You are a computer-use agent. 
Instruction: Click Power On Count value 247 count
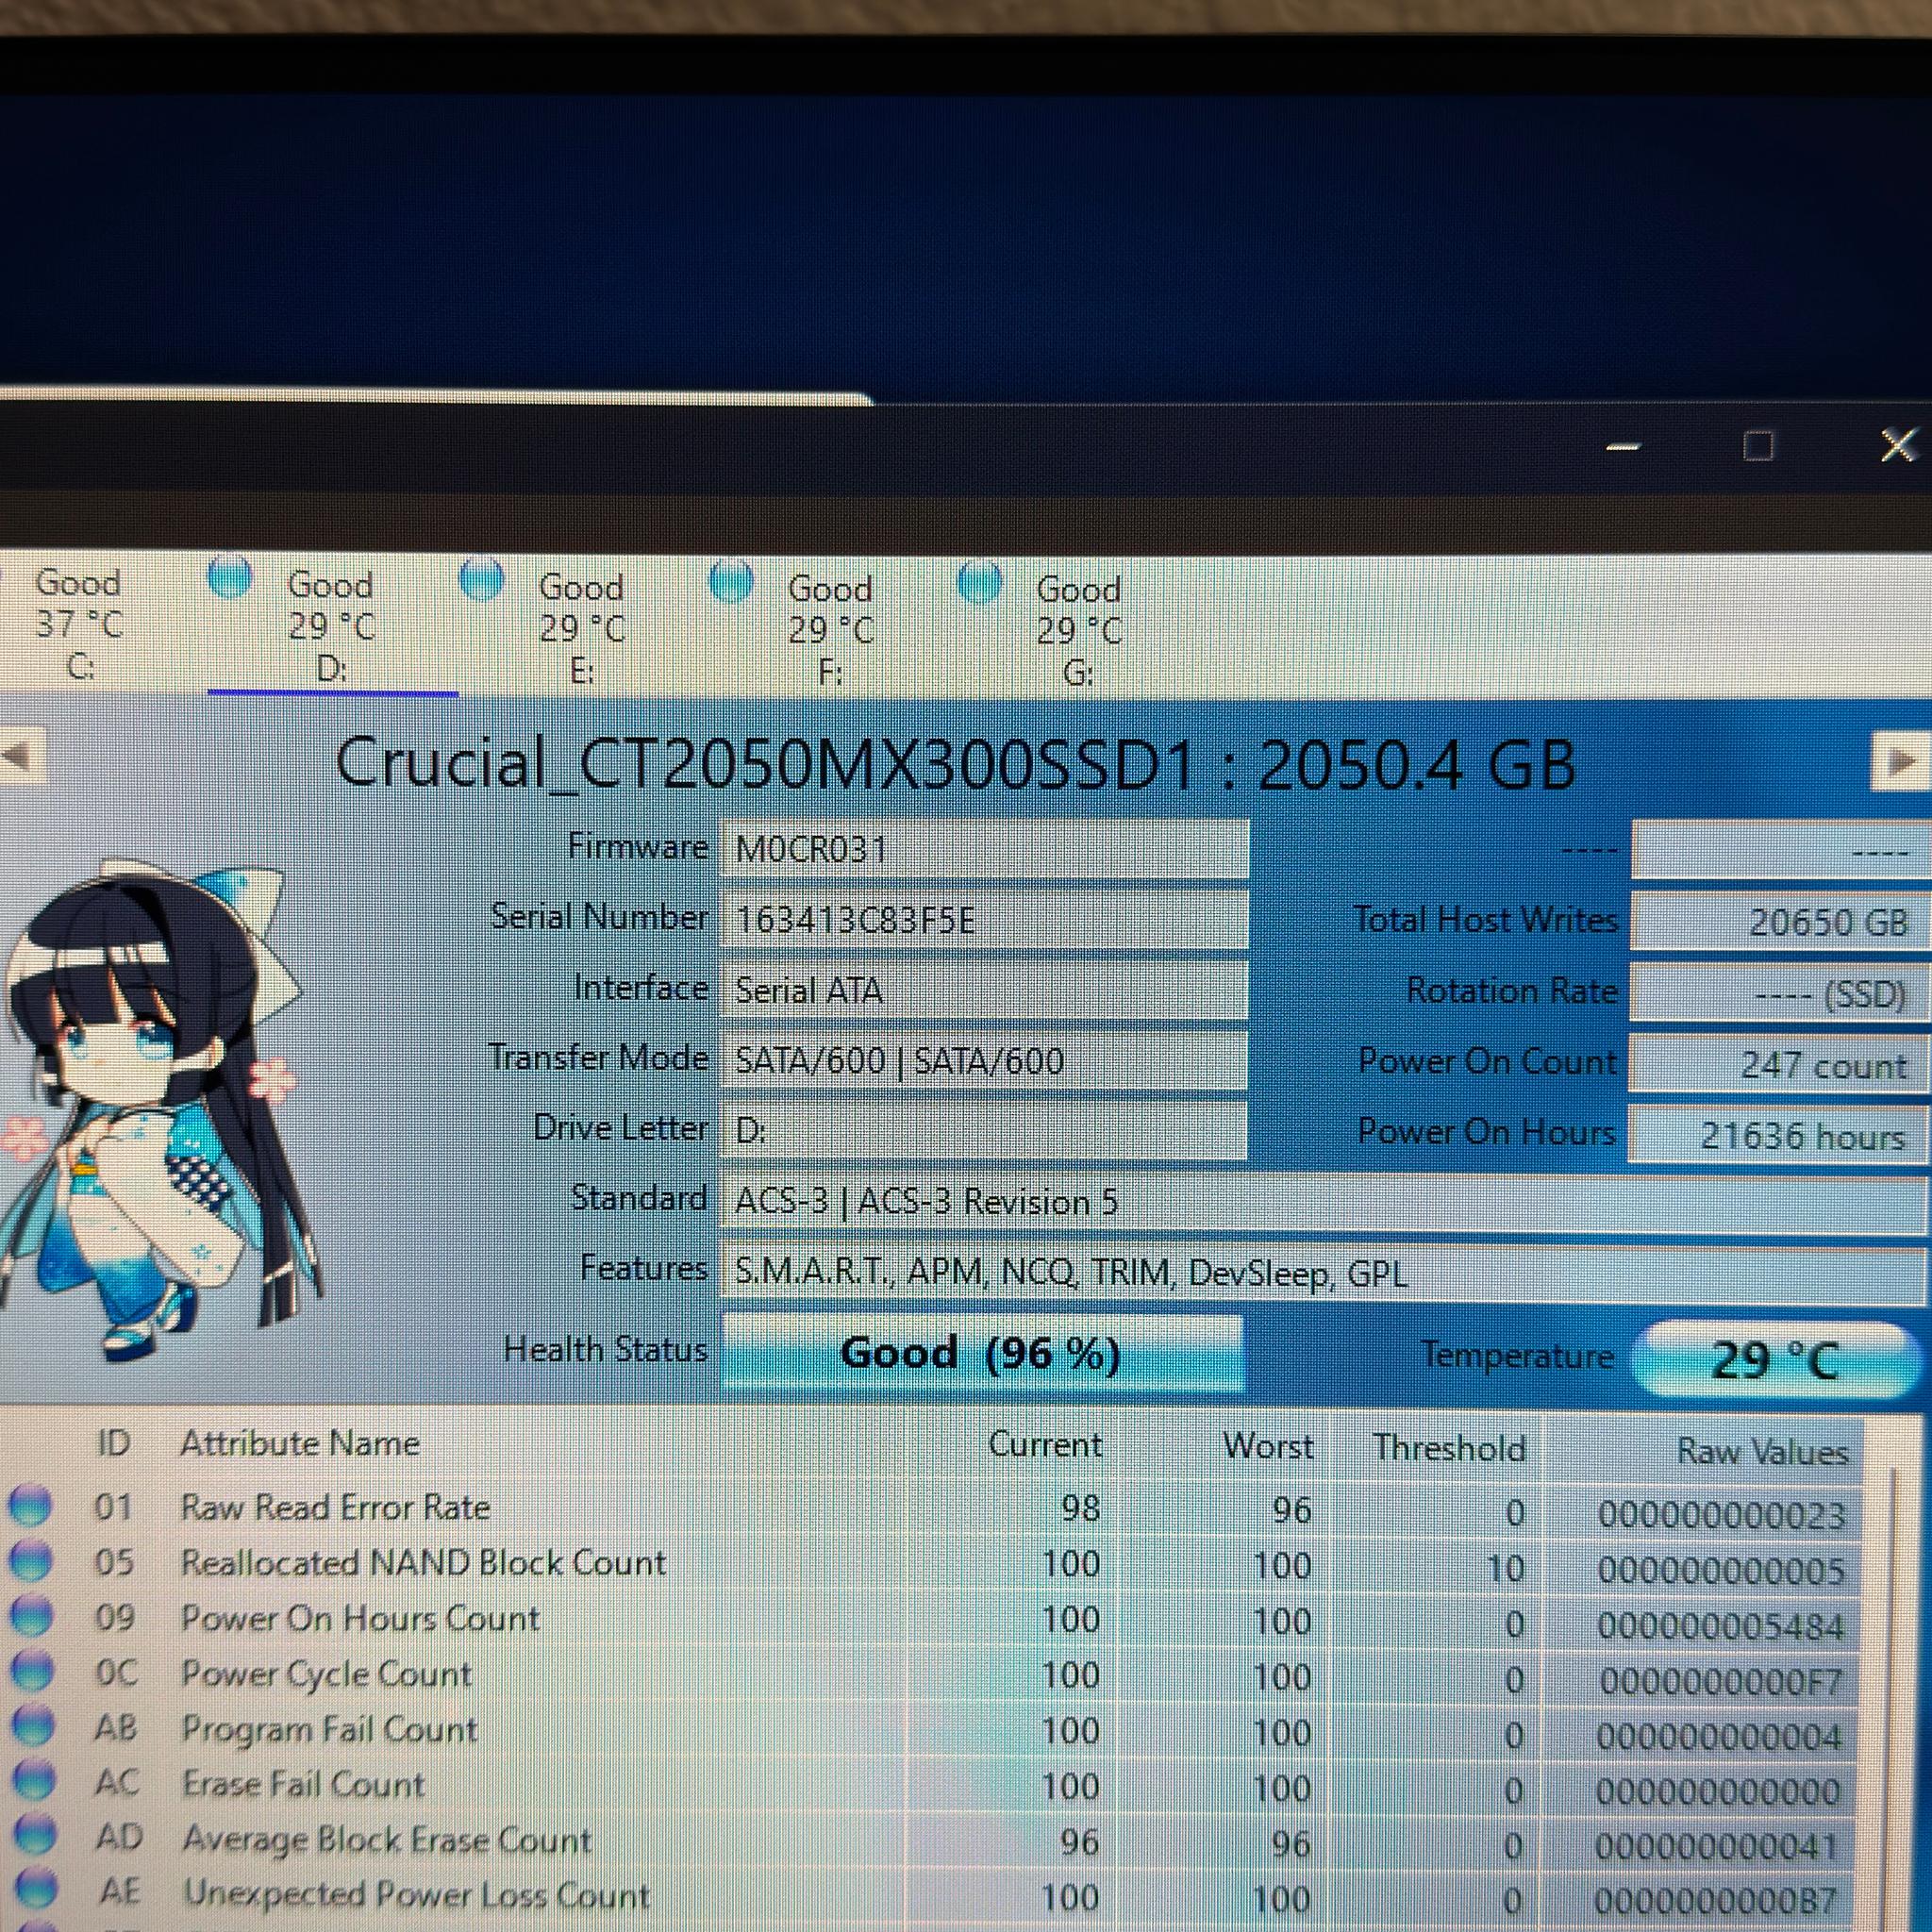click(x=1777, y=1065)
